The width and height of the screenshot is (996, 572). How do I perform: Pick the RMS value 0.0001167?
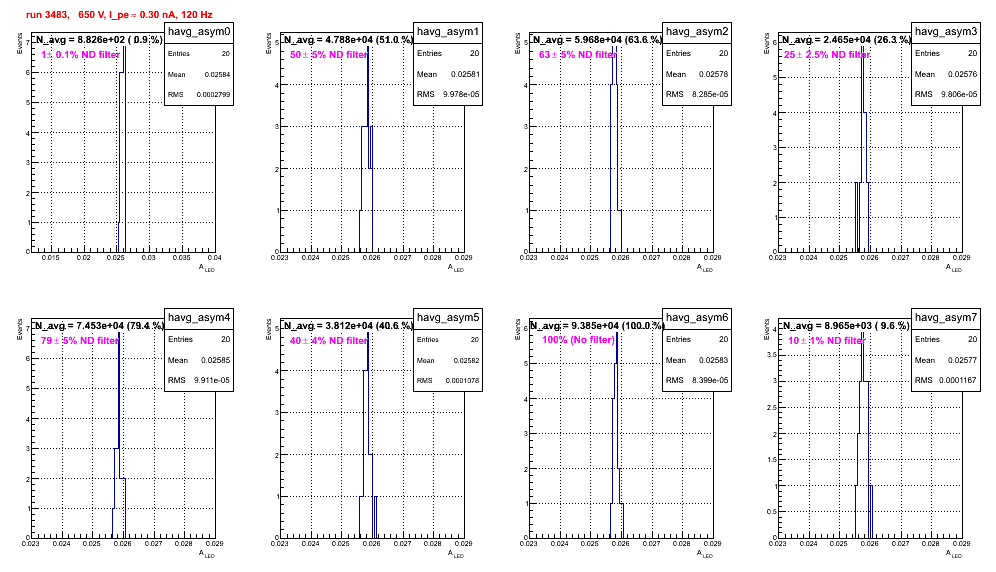coord(957,381)
